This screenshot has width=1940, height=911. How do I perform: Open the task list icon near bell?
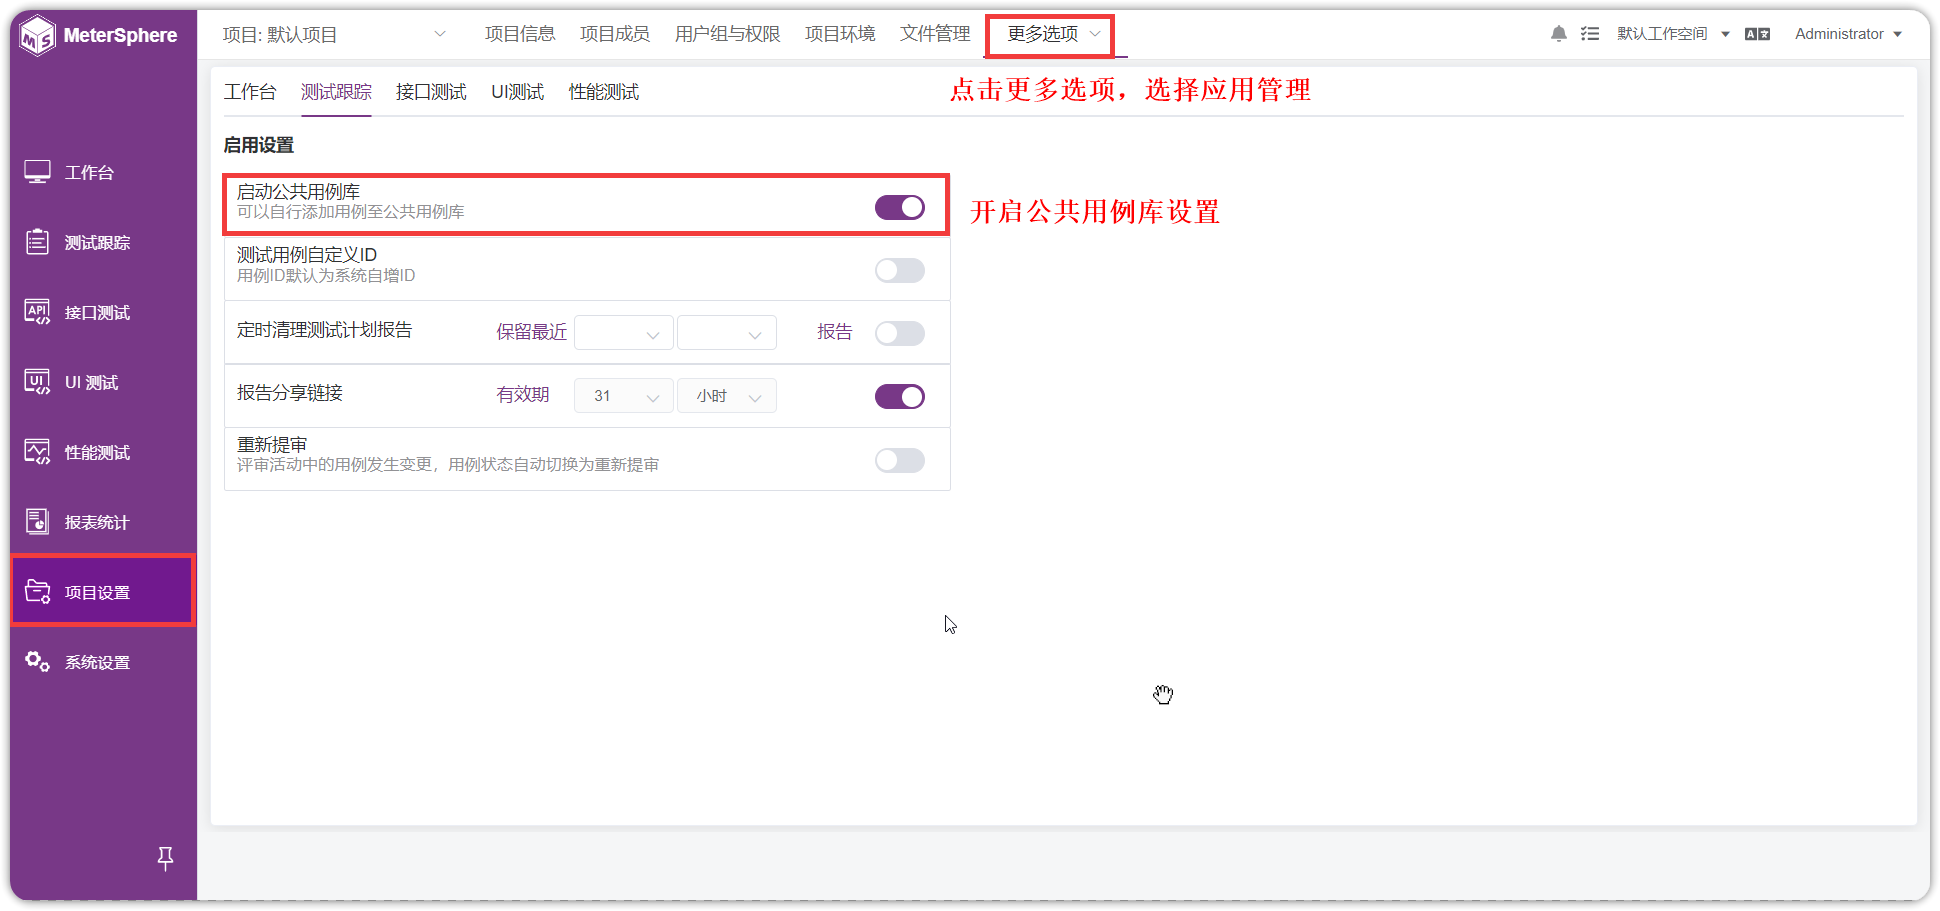pyautogui.click(x=1590, y=34)
